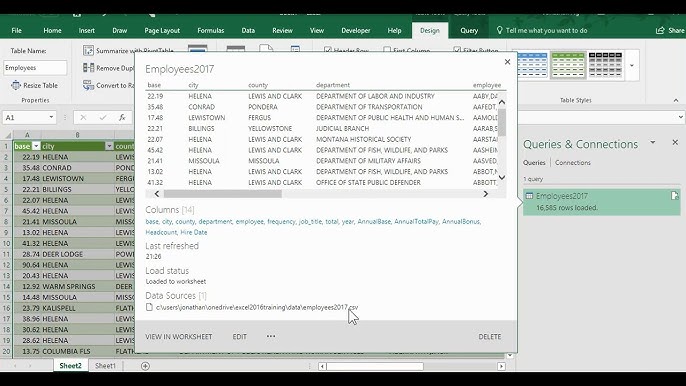Toggle the First Column checkbox
The height and width of the screenshot is (386, 686).
tap(387, 50)
